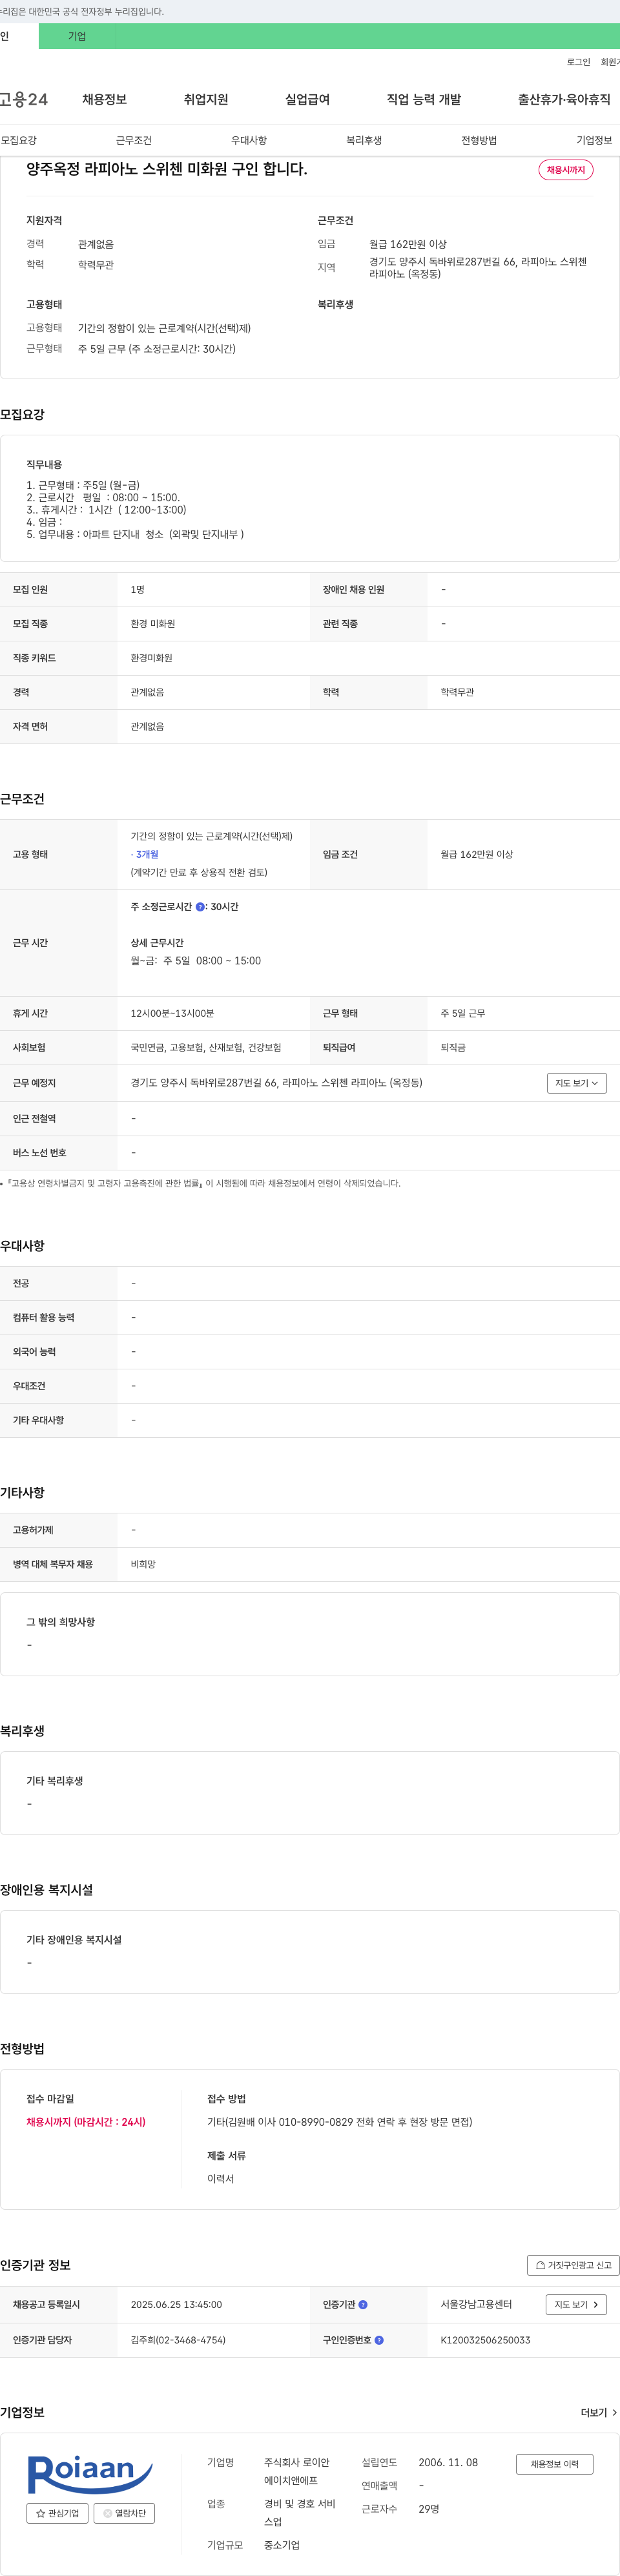The width and height of the screenshot is (620, 2576).
Task: Jump to 근무조건 section tab
Action: (x=134, y=140)
